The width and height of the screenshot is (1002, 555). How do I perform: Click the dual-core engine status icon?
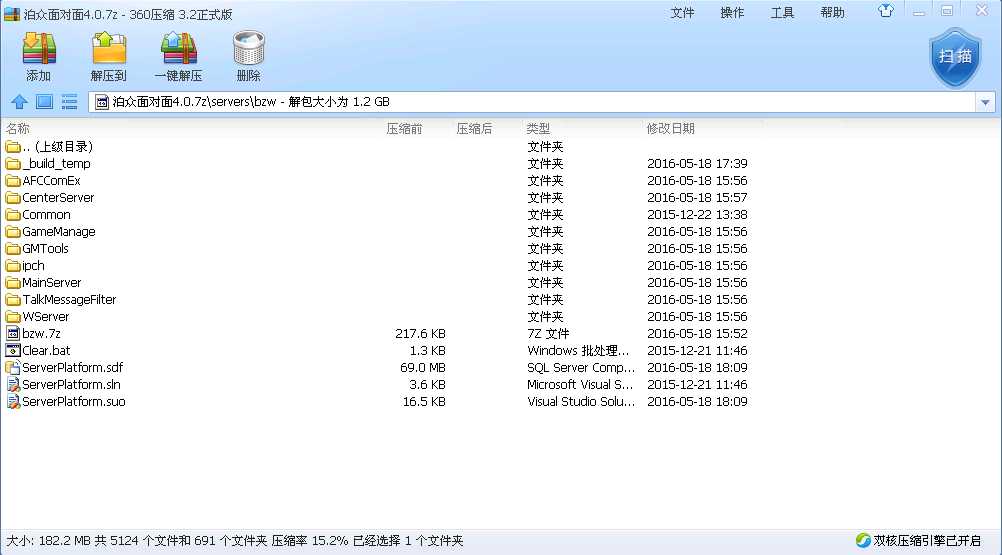863,540
